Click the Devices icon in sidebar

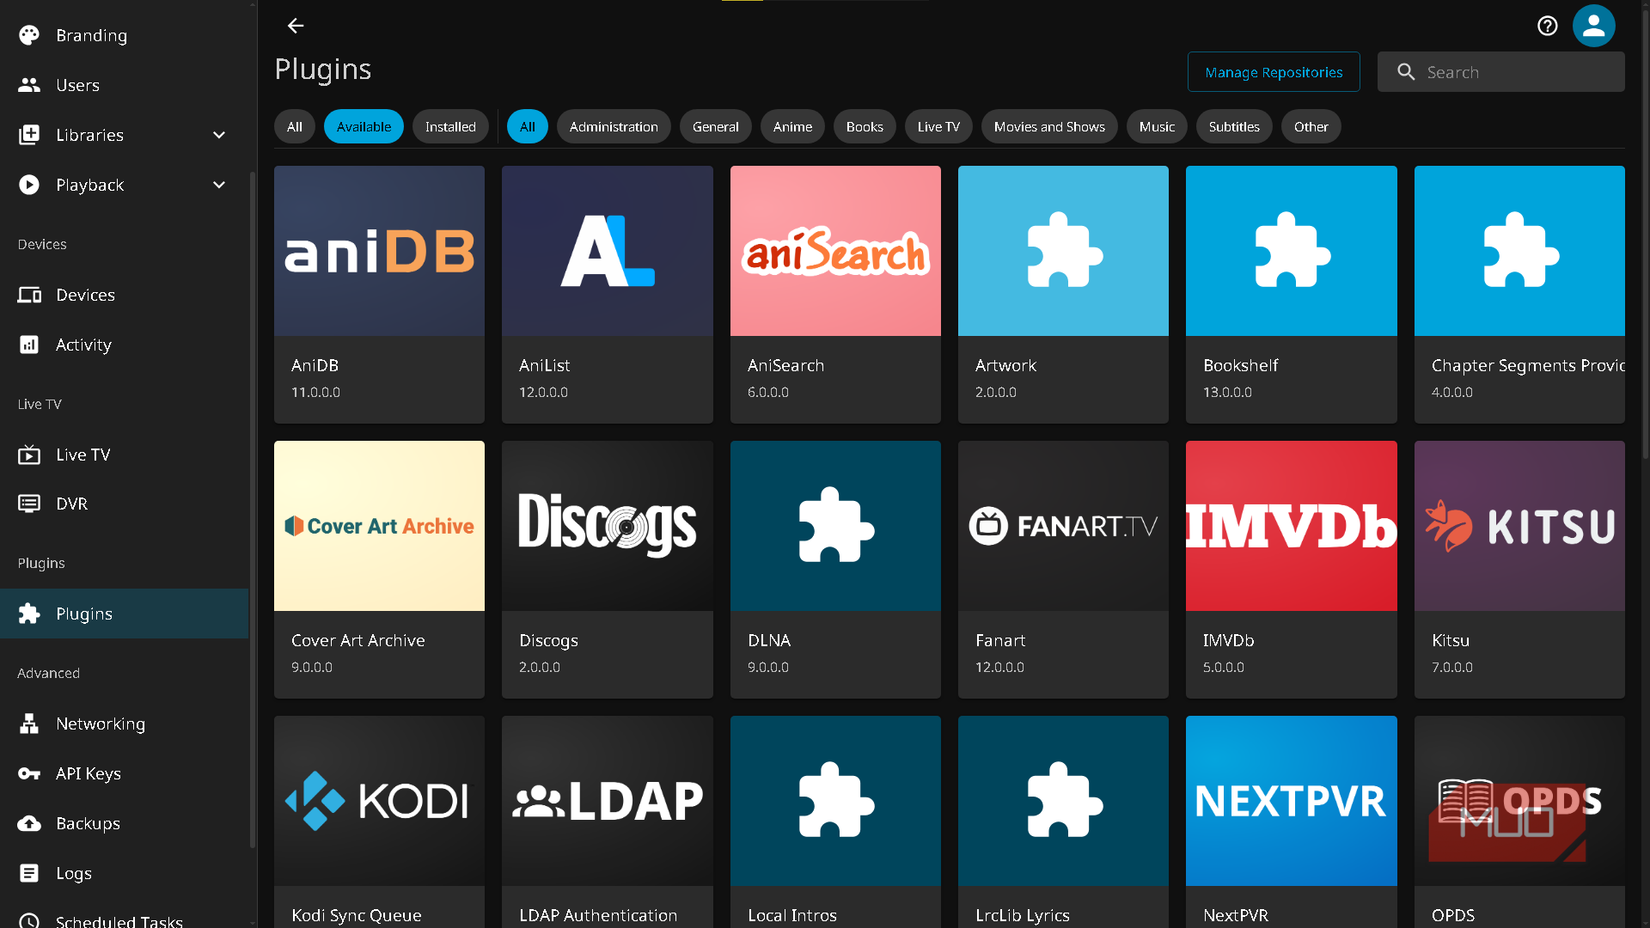point(29,295)
